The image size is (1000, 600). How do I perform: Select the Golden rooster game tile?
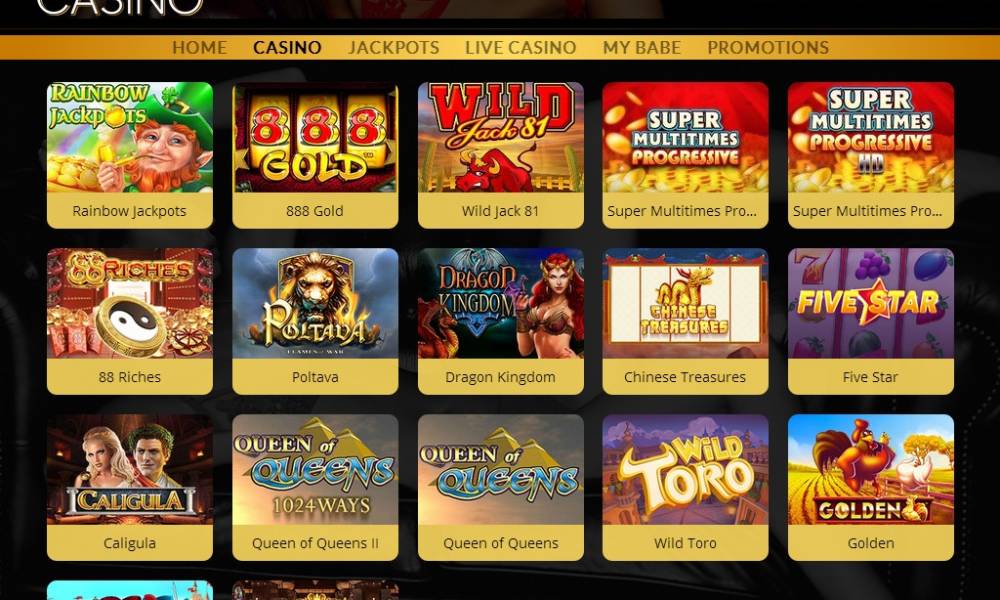click(871, 470)
